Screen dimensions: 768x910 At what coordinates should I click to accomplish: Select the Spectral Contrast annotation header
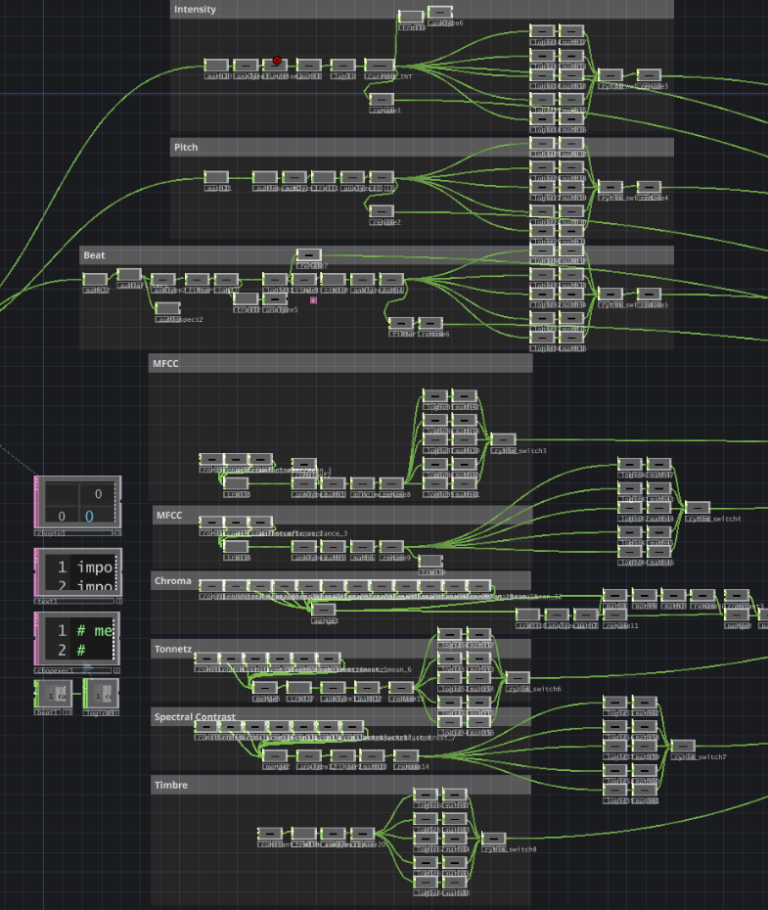(x=340, y=717)
